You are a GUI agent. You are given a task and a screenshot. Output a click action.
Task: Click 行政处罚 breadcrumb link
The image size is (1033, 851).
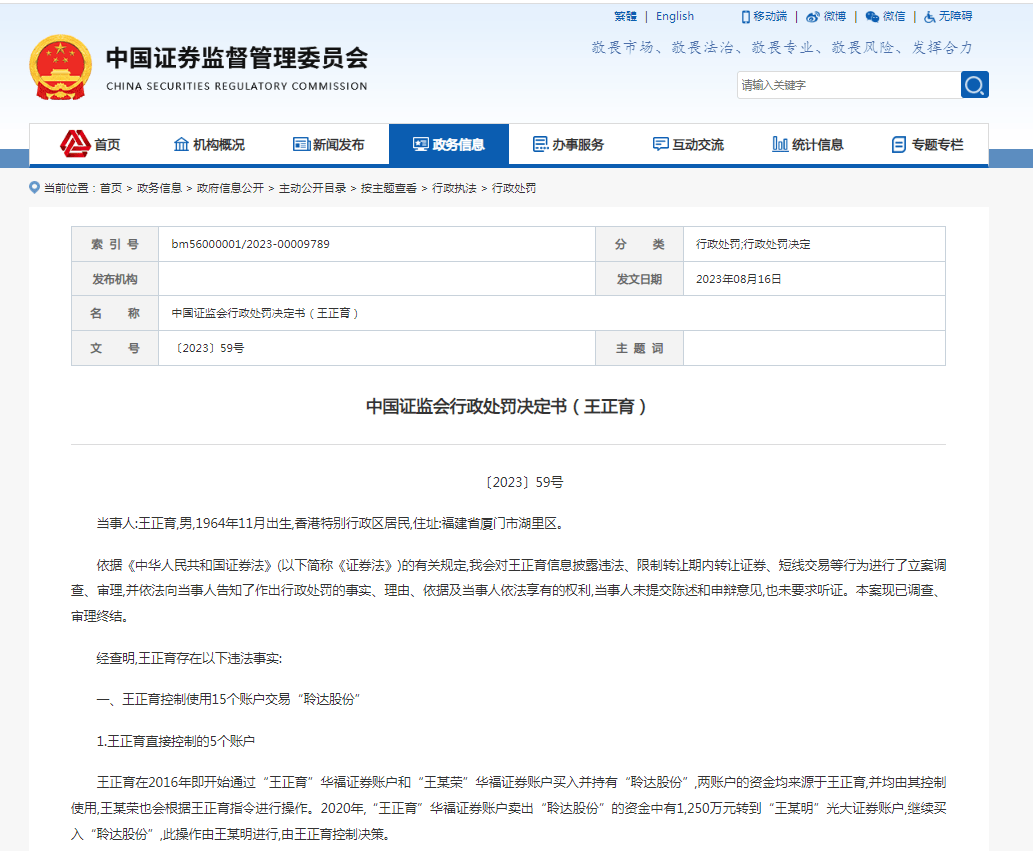[x=514, y=188]
